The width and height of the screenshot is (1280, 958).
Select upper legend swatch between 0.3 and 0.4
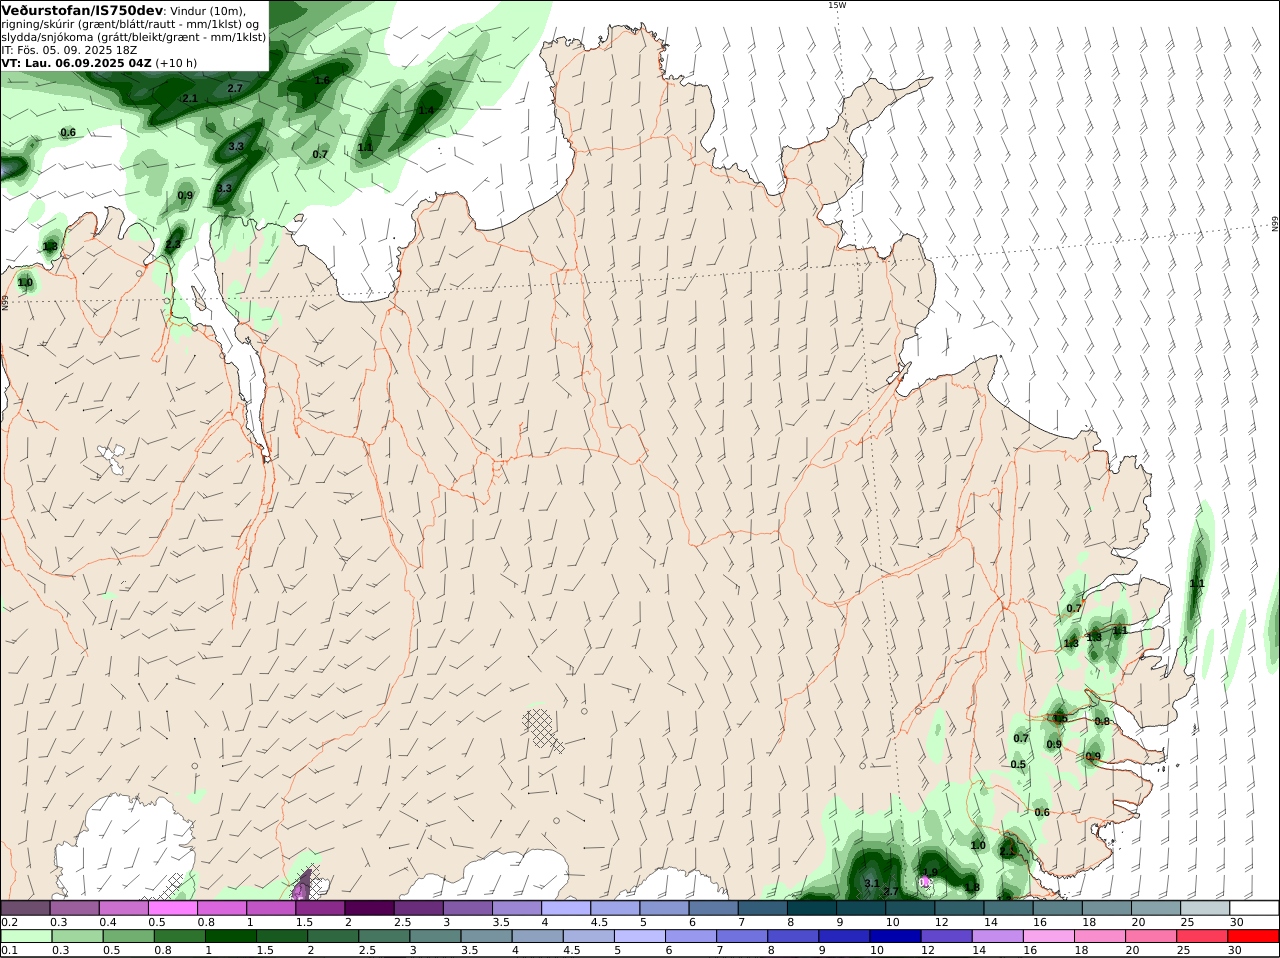[x=74, y=908]
